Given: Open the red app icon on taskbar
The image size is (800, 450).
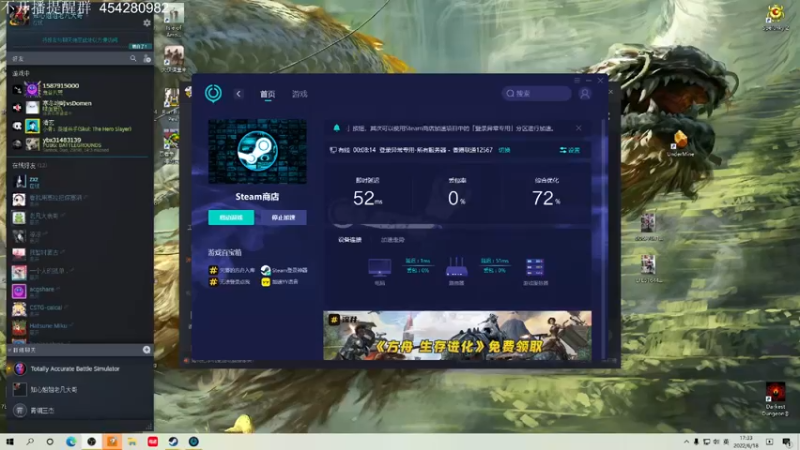Looking at the screenshot, I should pyautogui.click(x=153, y=441).
